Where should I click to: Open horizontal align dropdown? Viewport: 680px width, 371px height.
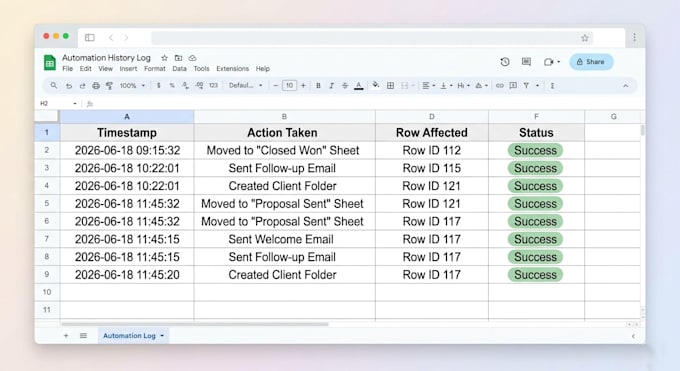428,86
